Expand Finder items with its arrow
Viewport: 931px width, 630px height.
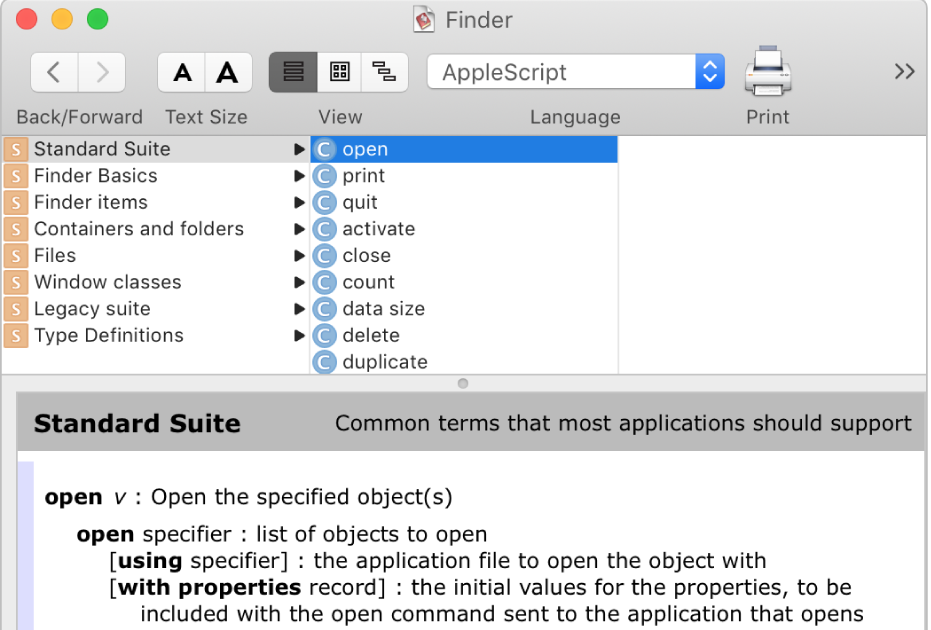click(x=299, y=202)
